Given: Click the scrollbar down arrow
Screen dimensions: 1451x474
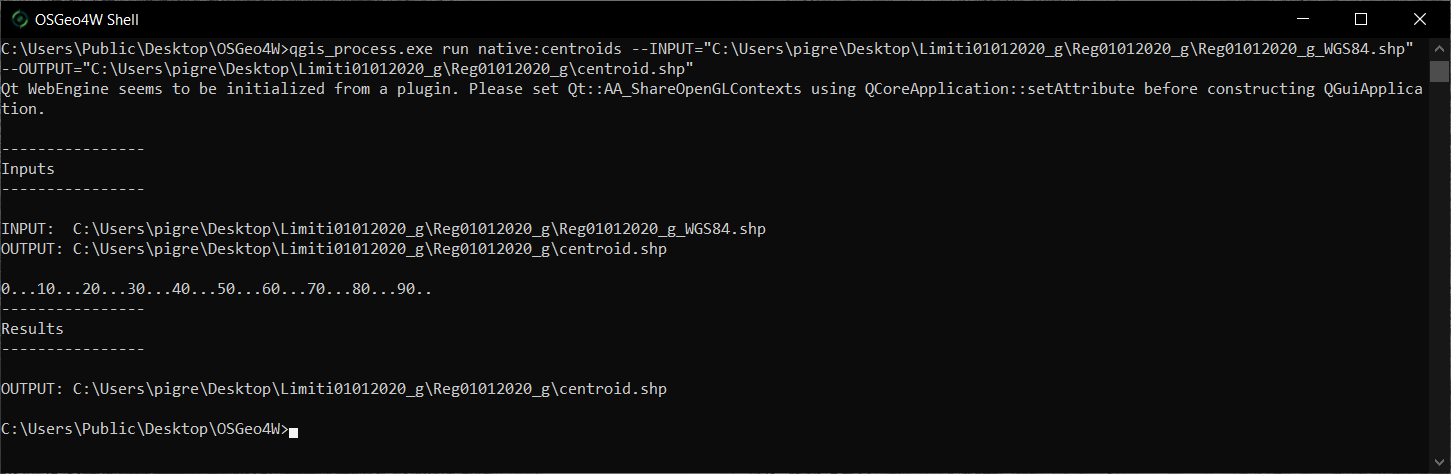Looking at the screenshot, I should pyautogui.click(x=1439, y=462).
